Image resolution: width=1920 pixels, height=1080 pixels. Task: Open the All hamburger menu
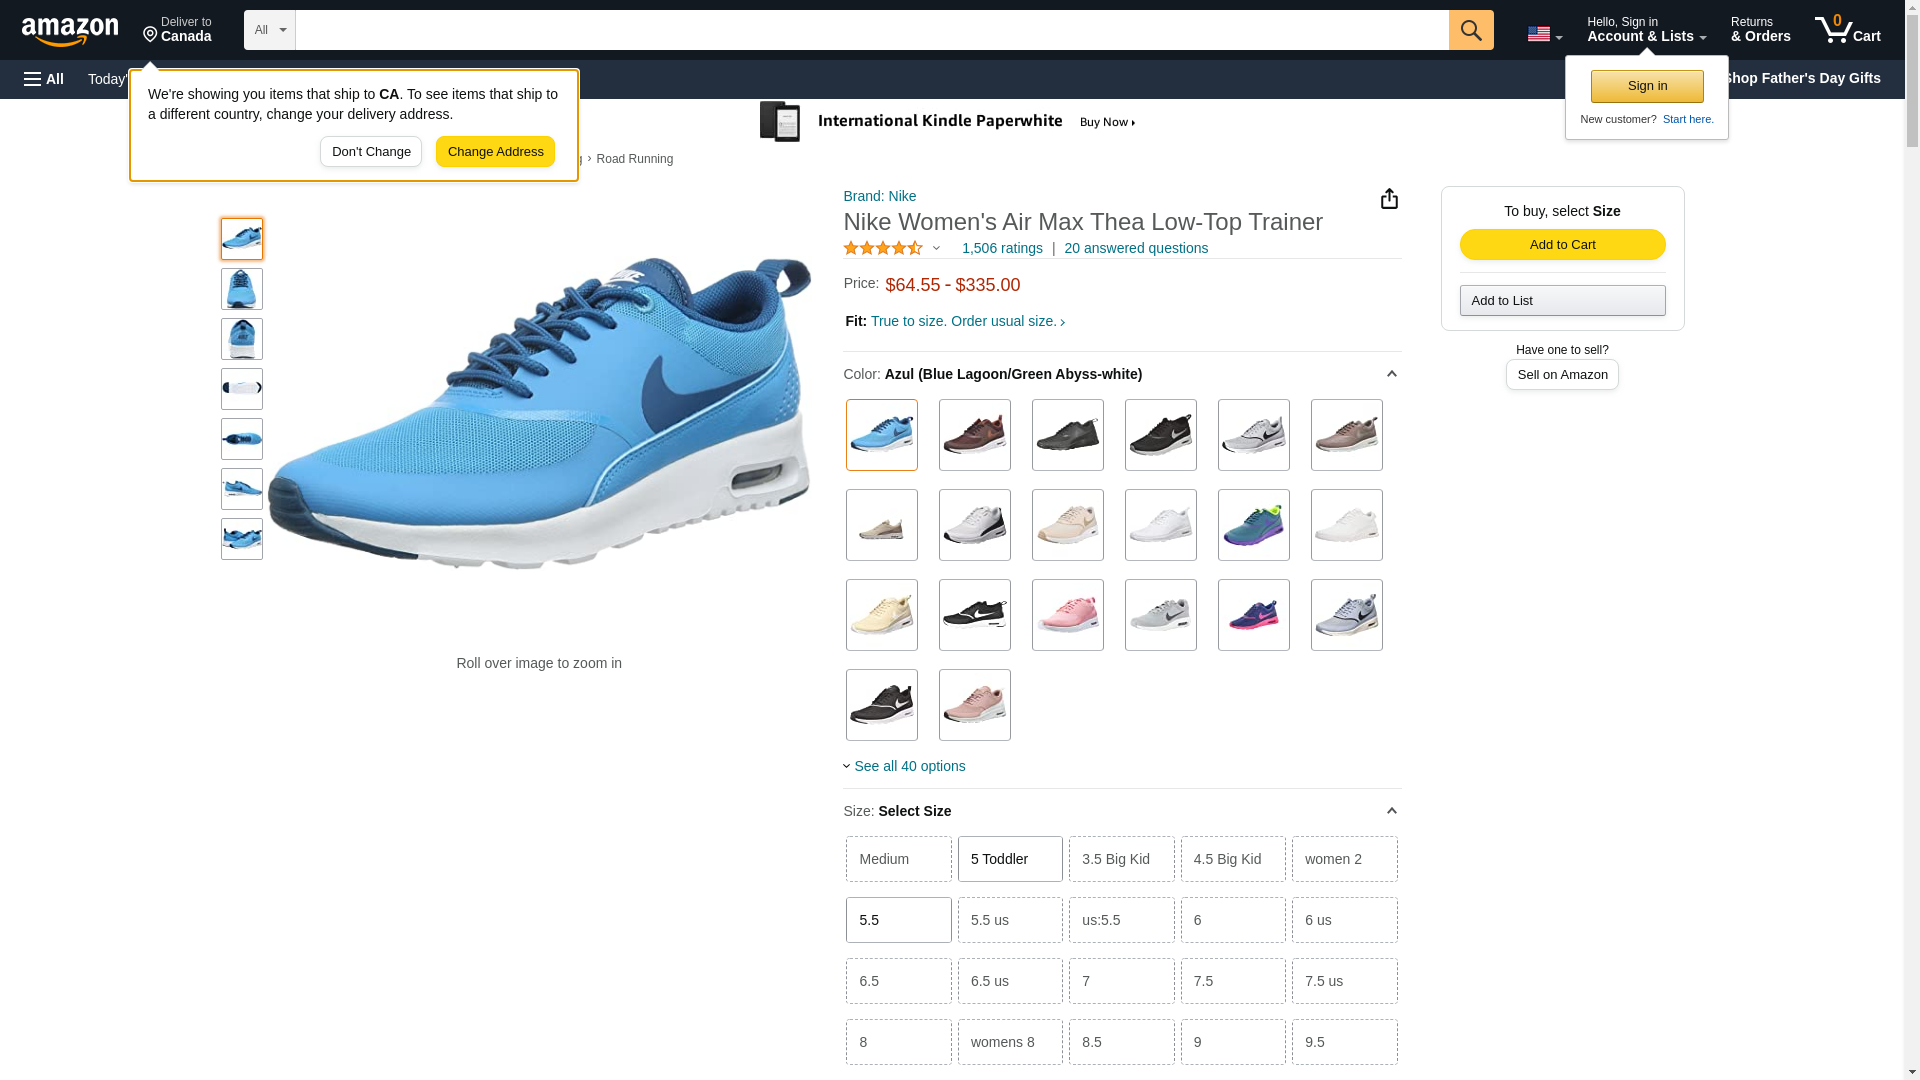click(x=44, y=79)
